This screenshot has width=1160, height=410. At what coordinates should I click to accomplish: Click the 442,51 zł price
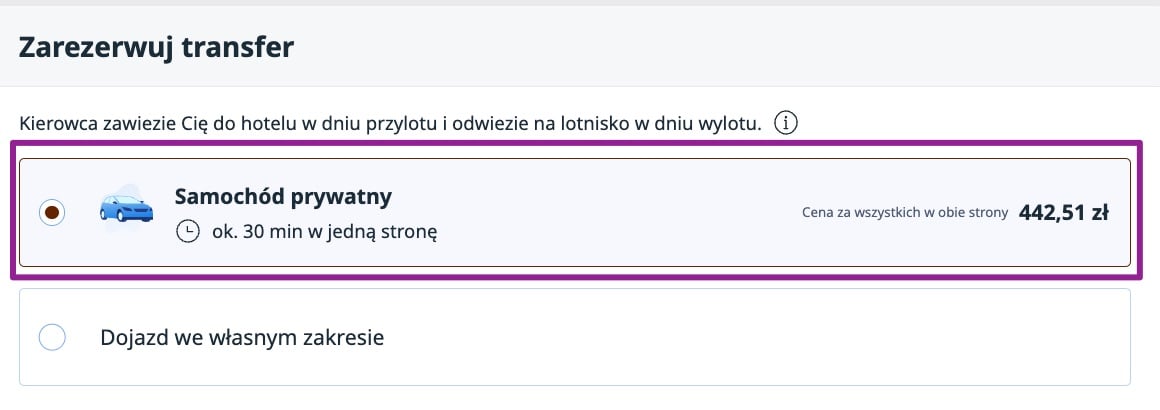point(1064,212)
